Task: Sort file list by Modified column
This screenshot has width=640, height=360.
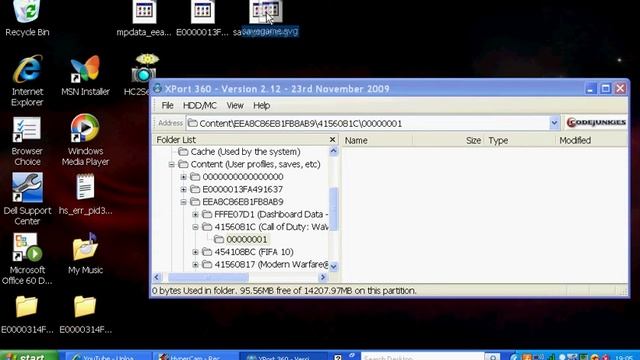Action: point(591,140)
